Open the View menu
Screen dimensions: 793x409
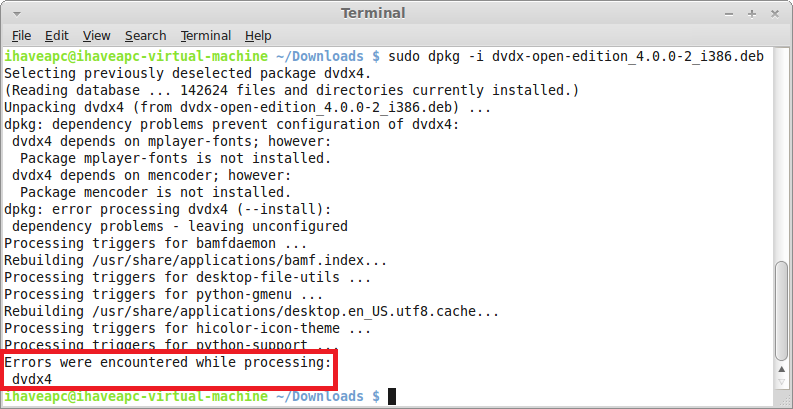(x=97, y=36)
